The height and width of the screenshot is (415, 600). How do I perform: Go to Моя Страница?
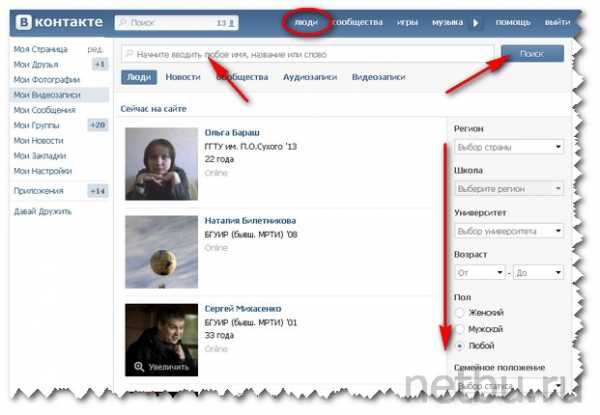point(41,49)
